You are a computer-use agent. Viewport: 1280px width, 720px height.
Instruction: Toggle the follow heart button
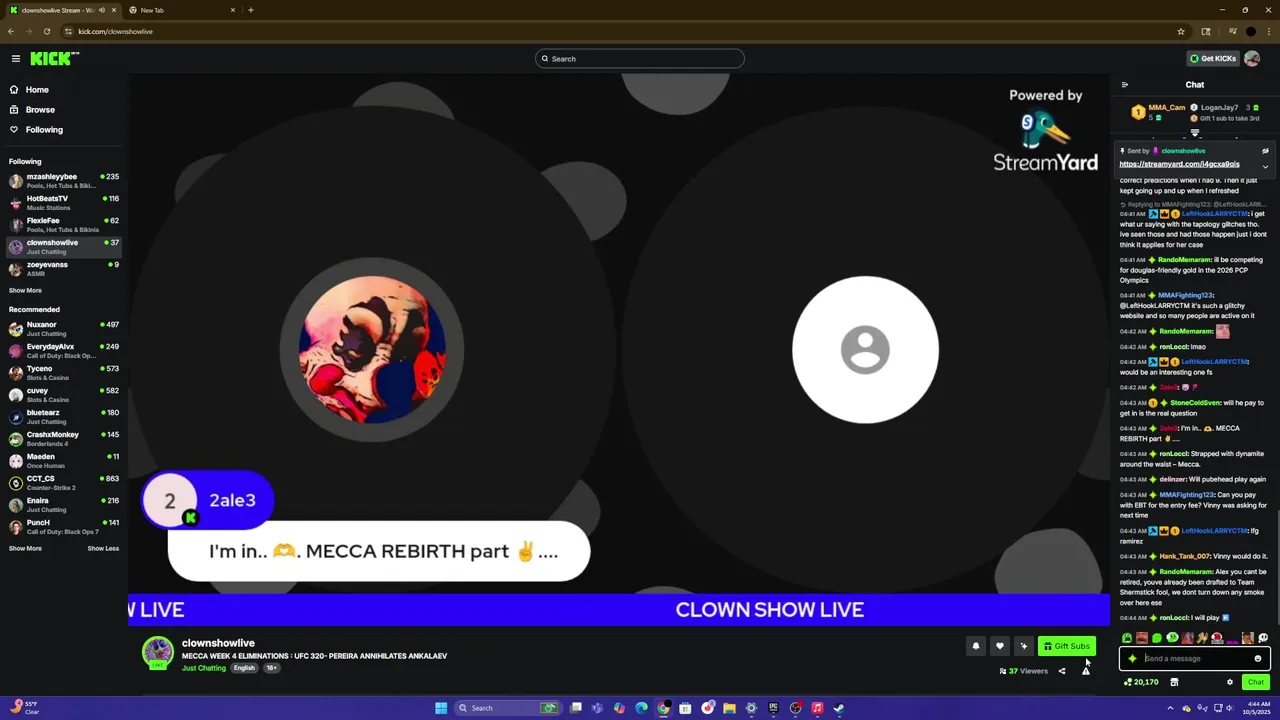(x=999, y=646)
